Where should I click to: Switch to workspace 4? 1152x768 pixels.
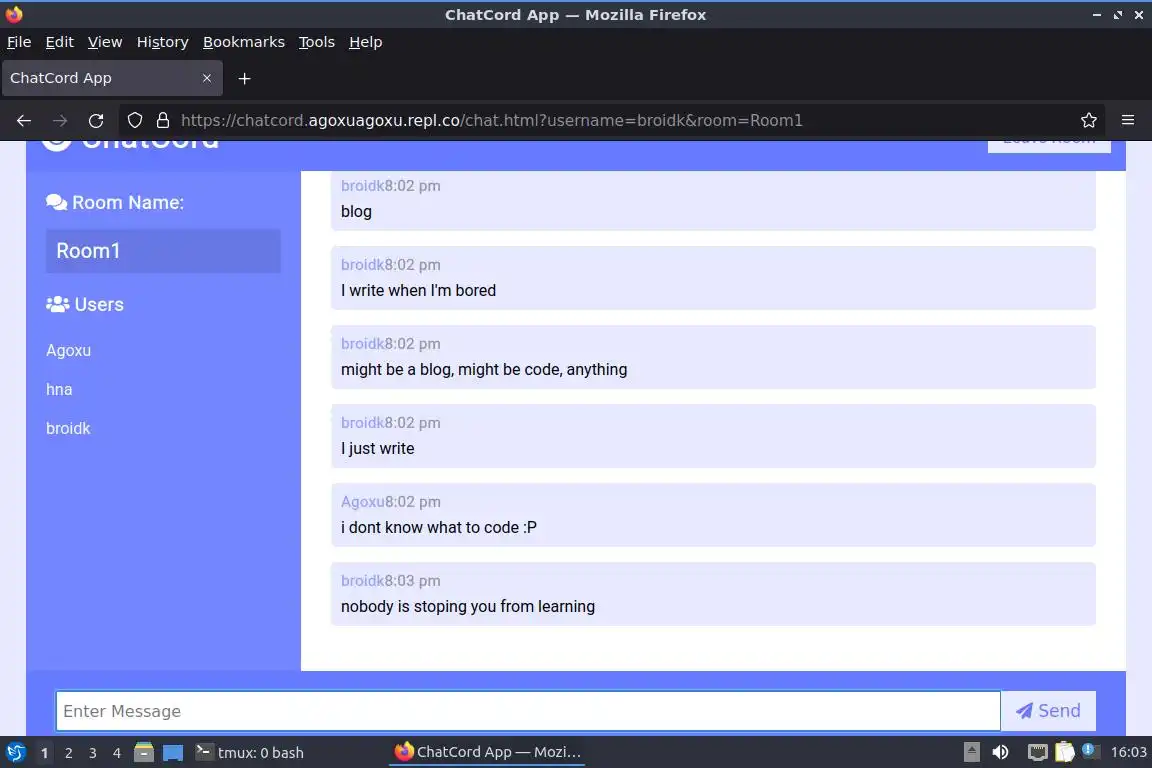pyautogui.click(x=117, y=753)
